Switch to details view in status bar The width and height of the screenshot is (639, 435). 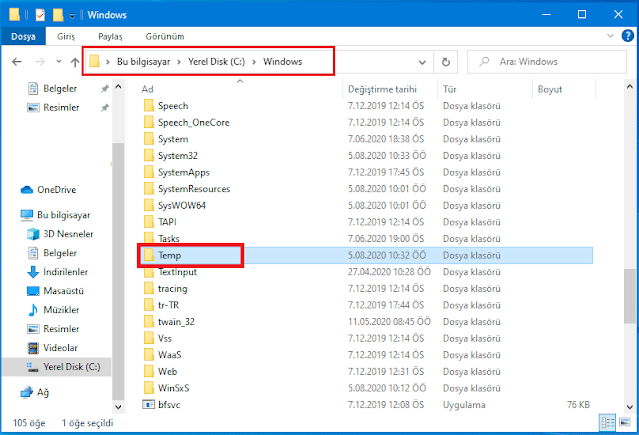tap(608, 423)
